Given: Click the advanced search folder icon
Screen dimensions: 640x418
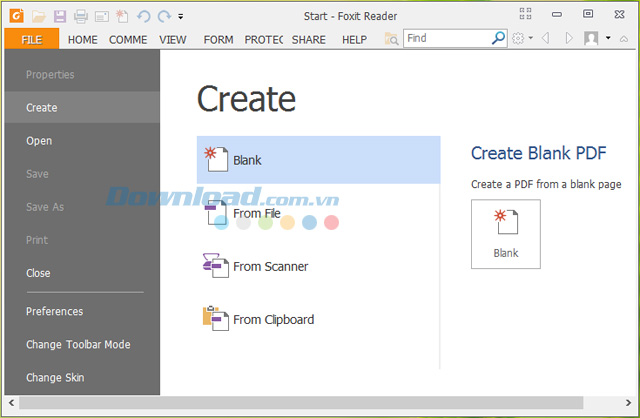Looking at the screenshot, I should coord(391,39).
